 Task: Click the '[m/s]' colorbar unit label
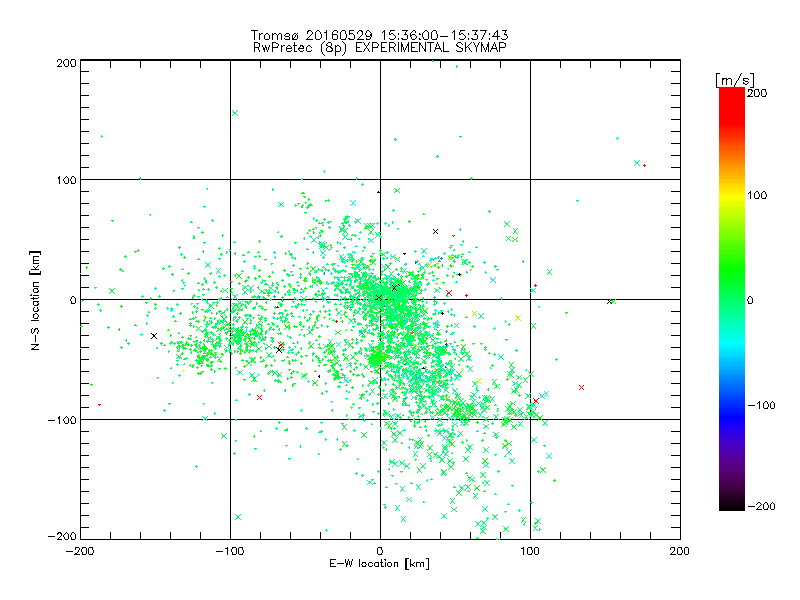(735, 80)
